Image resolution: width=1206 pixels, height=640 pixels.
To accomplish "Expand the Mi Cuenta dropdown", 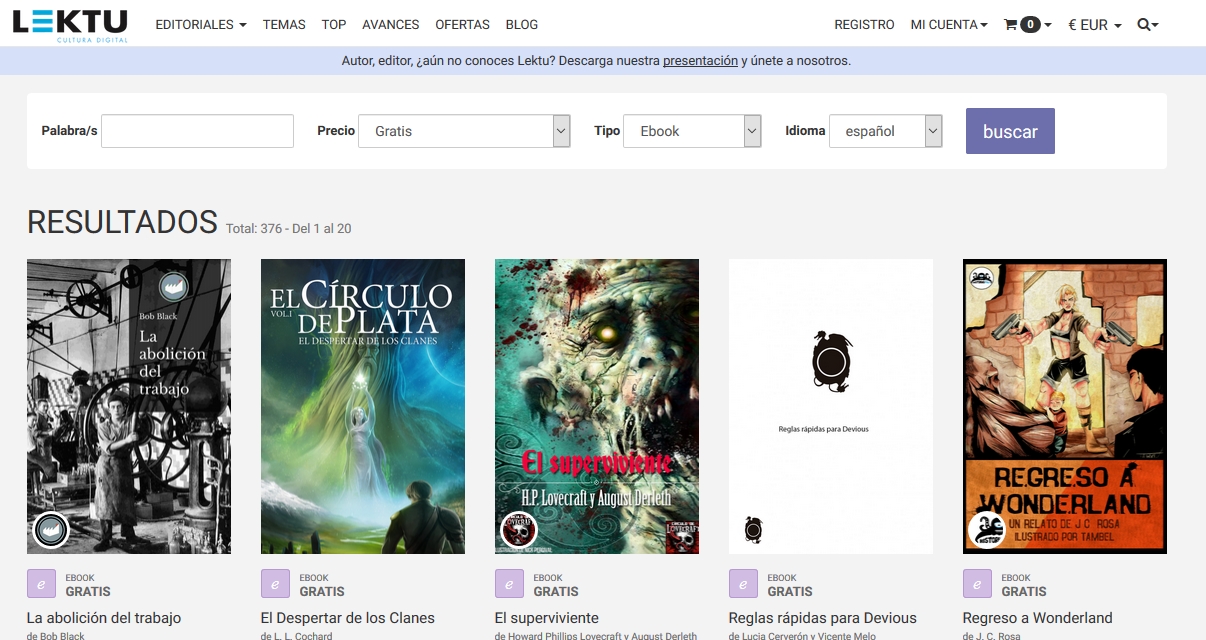I will 949,25.
